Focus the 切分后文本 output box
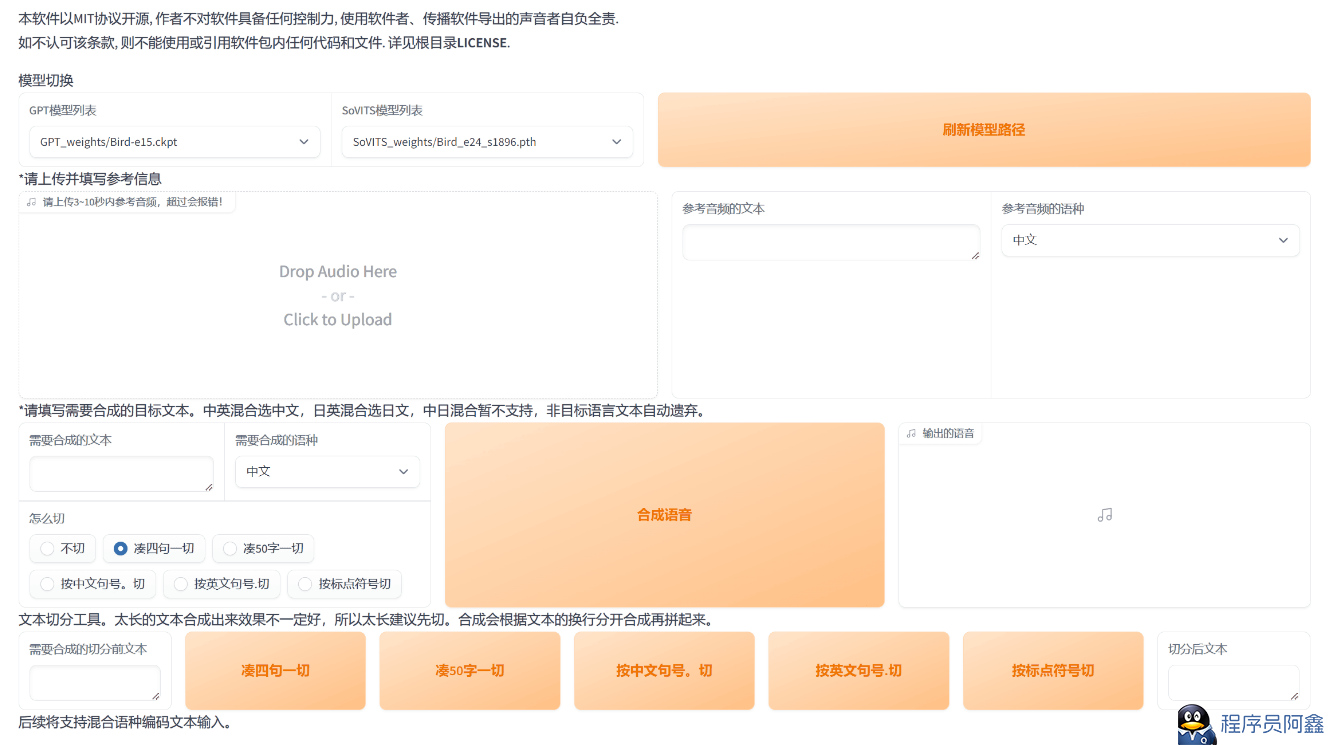Viewport: 1328px width, 745px height. pyautogui.click(x=1233, y=683)
